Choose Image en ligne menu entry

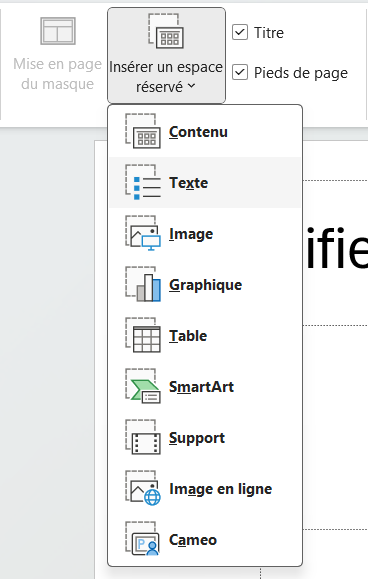point(205,488)
